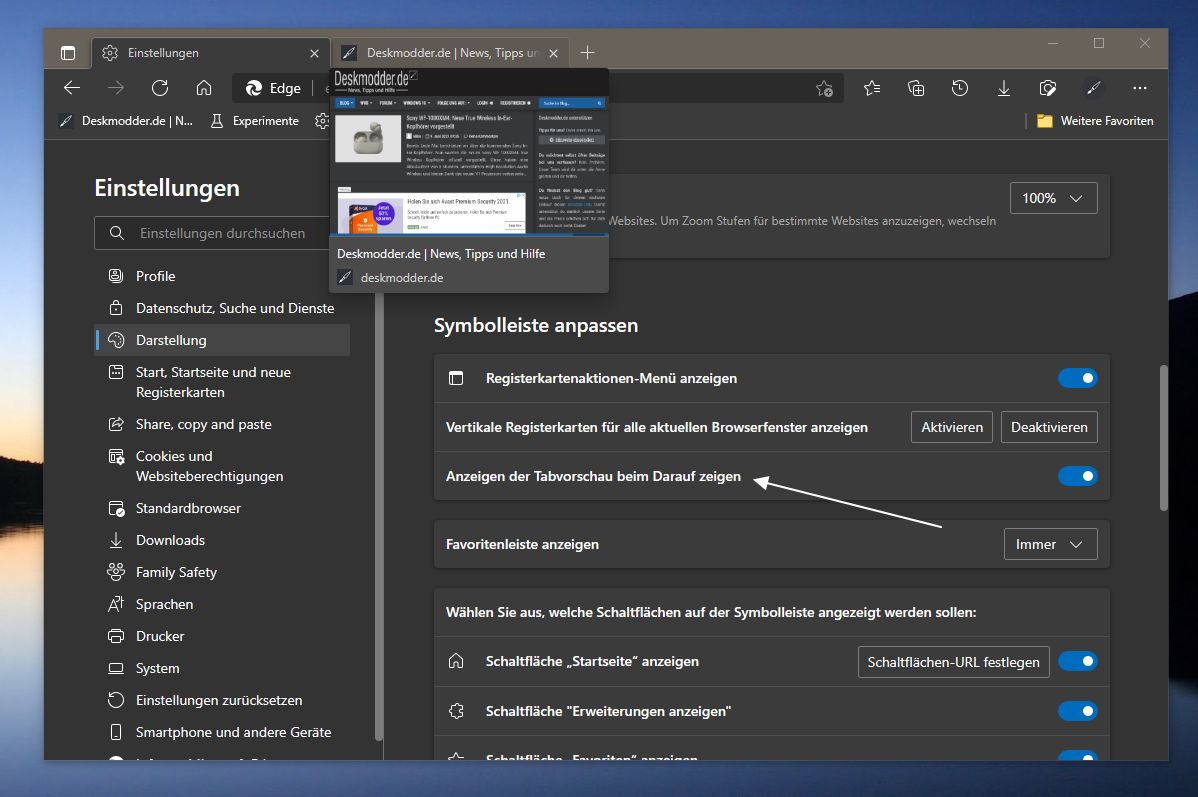Toggle Registerkartenaktionen-Menü anzeigen switch
Viewport: 1198px width, 797px height.
[1077, 378]
